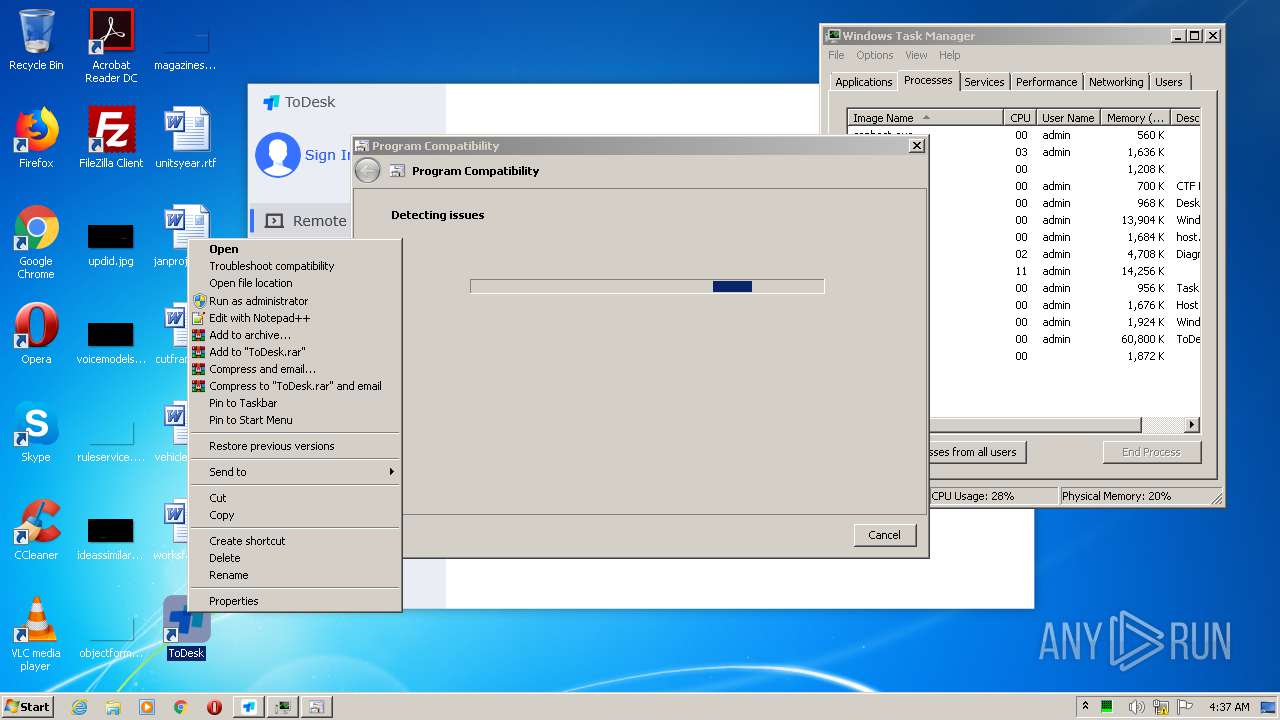This screenshot has width=1280, height=720.
Task: Switch to Program Compatibility taskbar button
Action: click(317, 707)
